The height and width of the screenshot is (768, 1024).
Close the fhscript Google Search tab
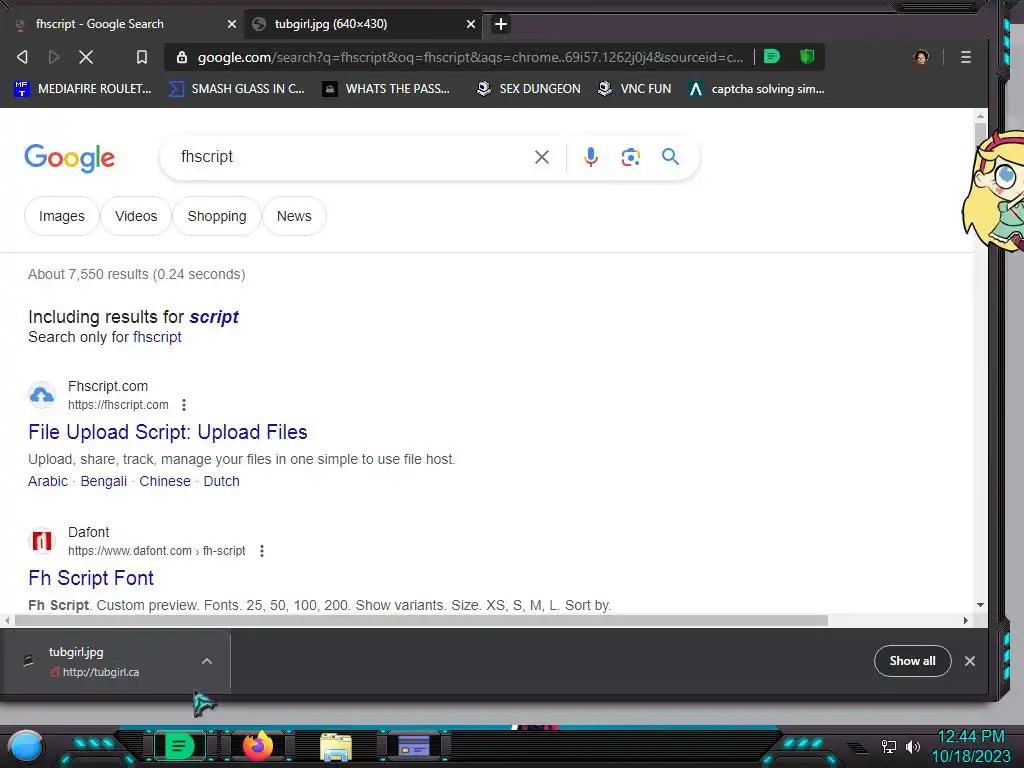click(232, 24)
